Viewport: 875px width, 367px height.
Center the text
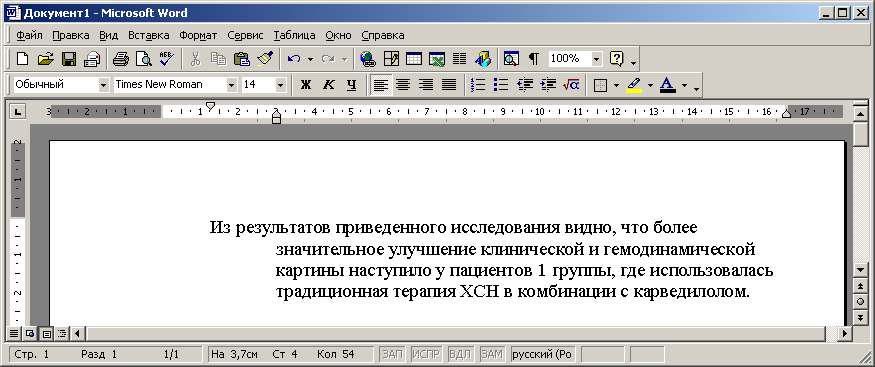[403, 85]
